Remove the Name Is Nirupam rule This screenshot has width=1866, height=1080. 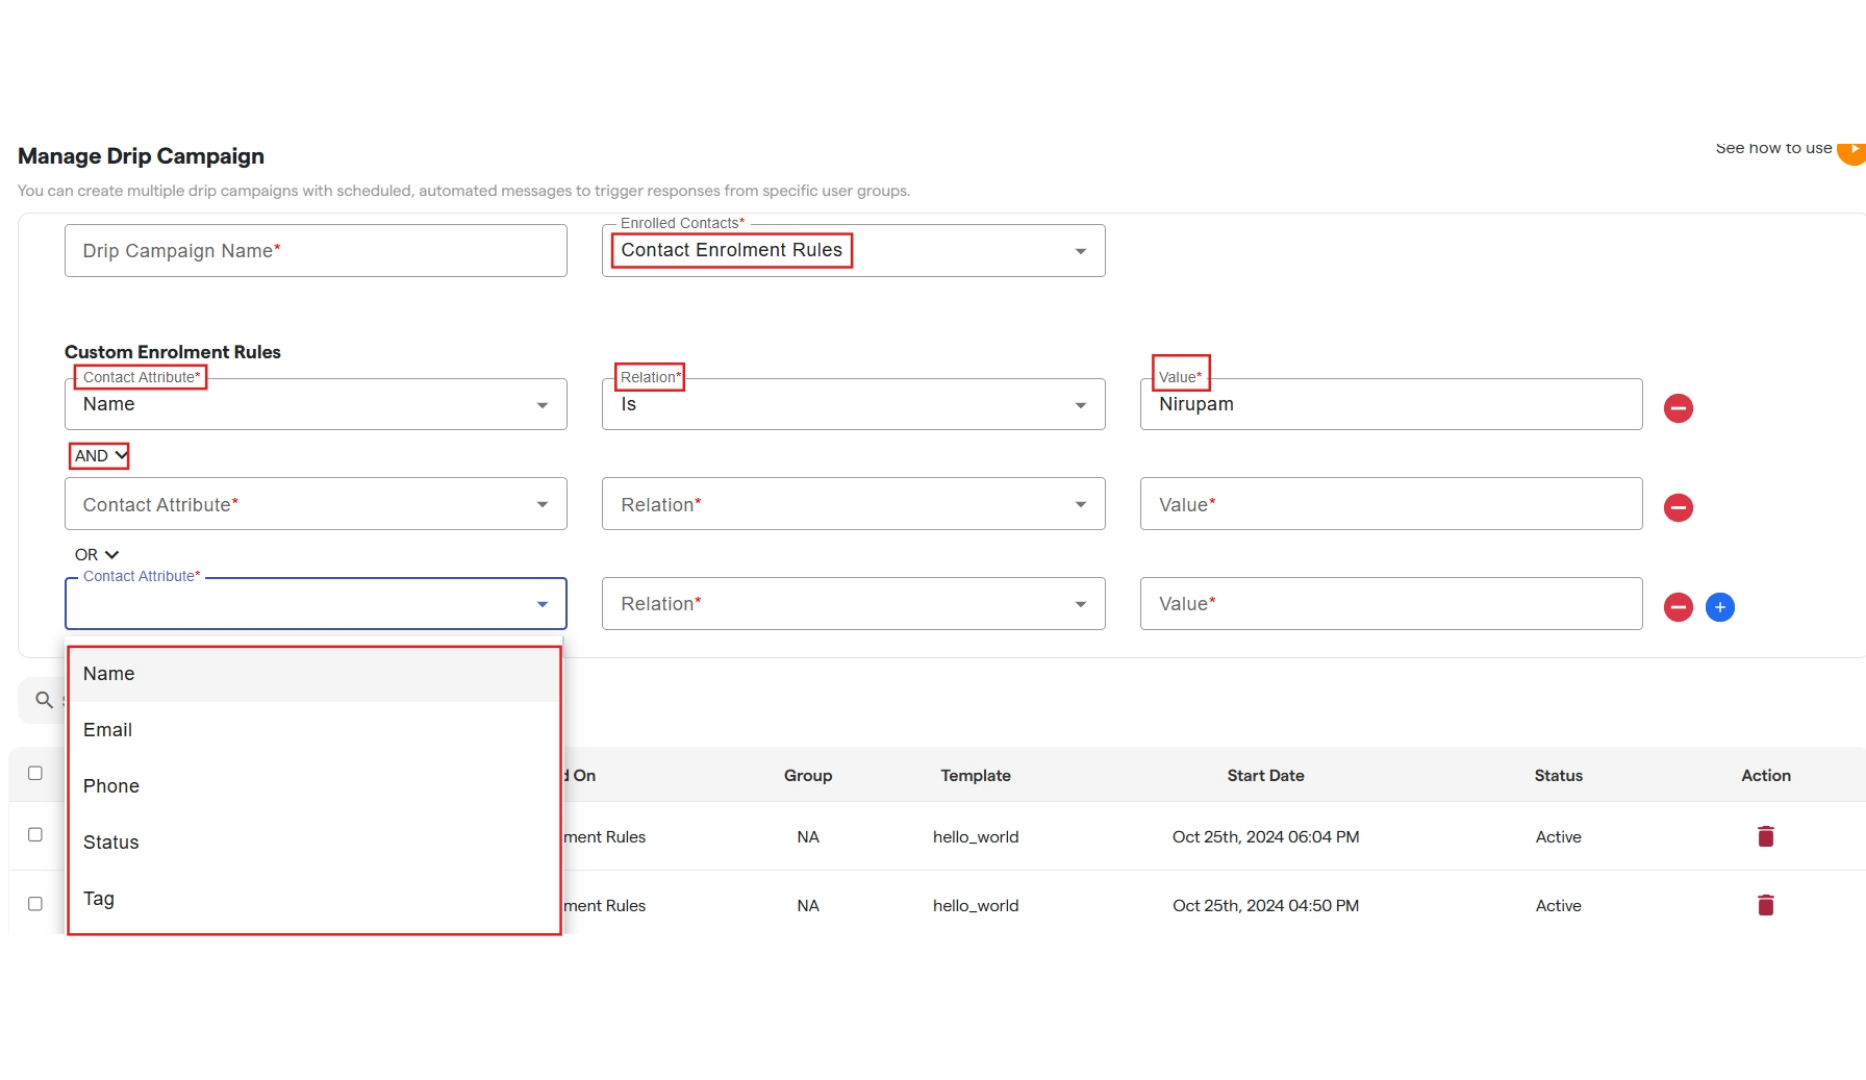click(1678, 408)
